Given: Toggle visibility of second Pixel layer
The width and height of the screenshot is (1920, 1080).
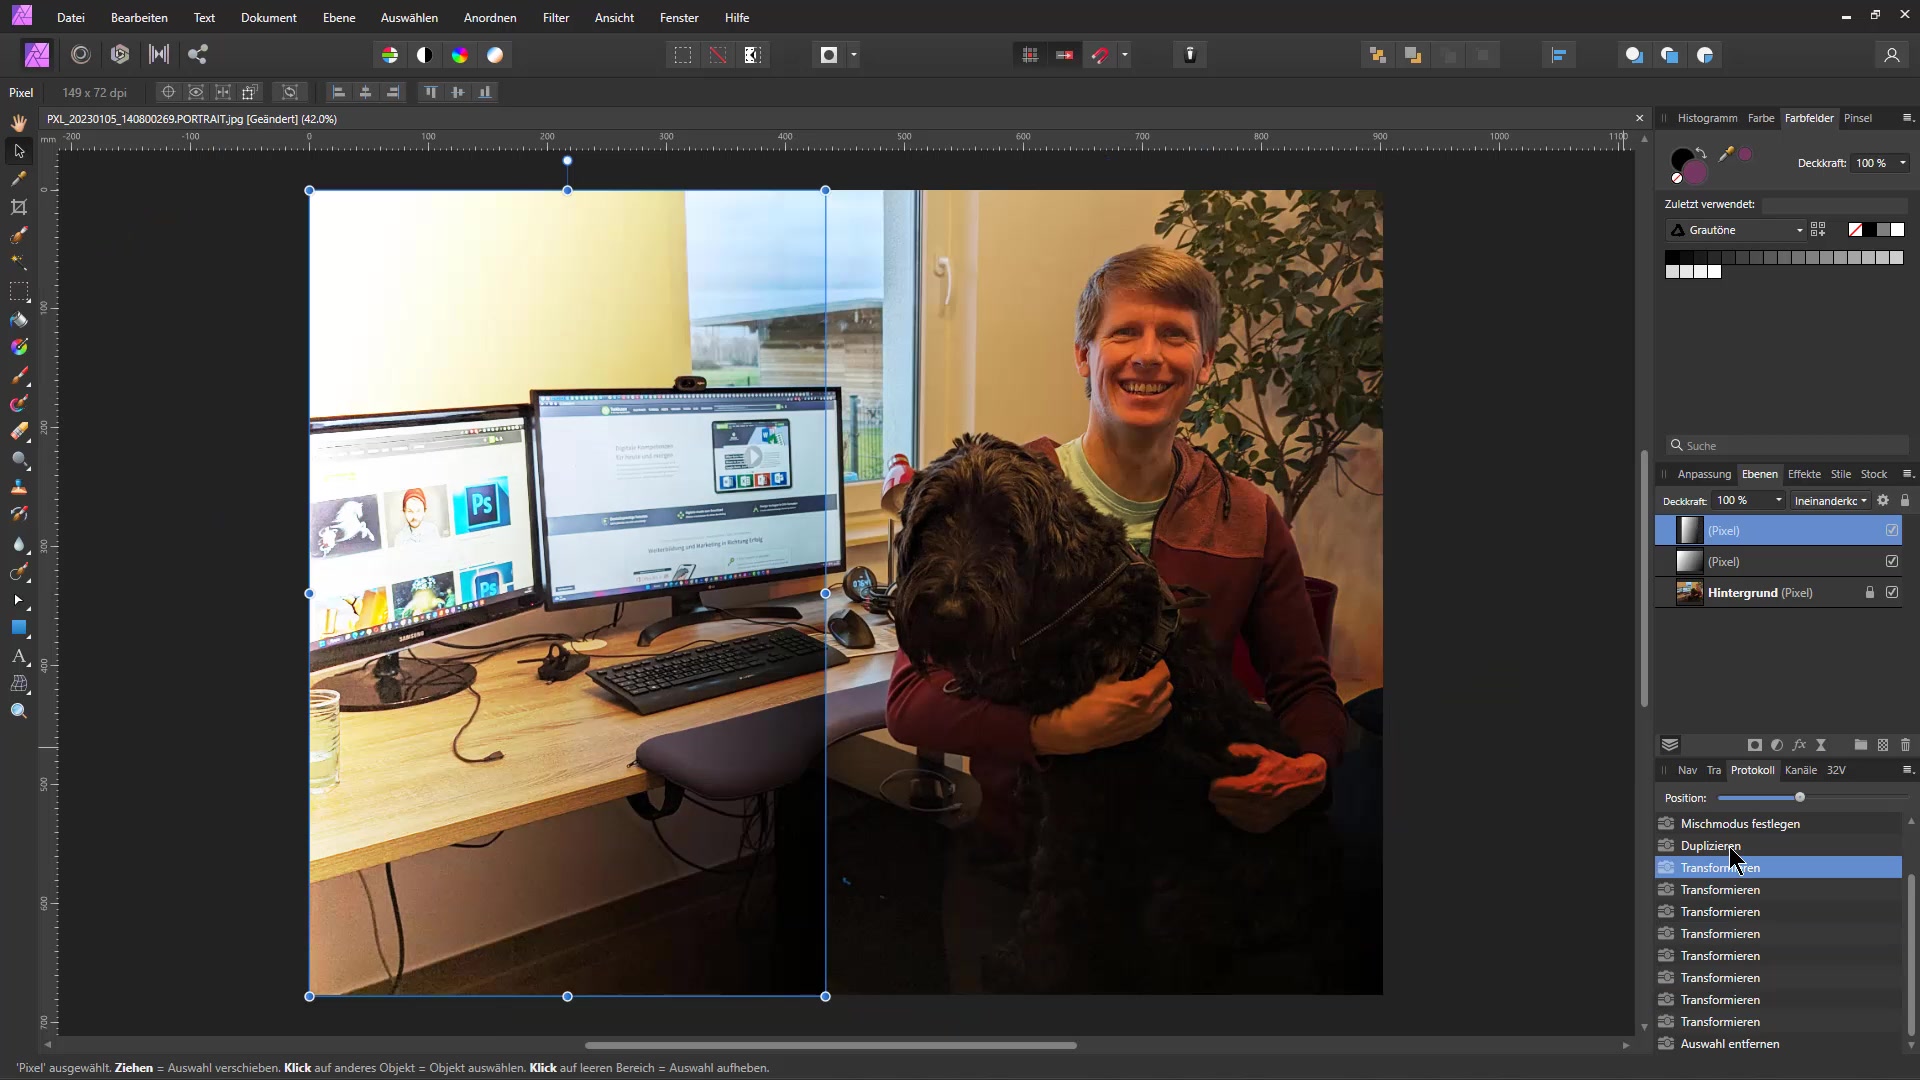Looking at the screenshot, I should (x=1892, y=562).
